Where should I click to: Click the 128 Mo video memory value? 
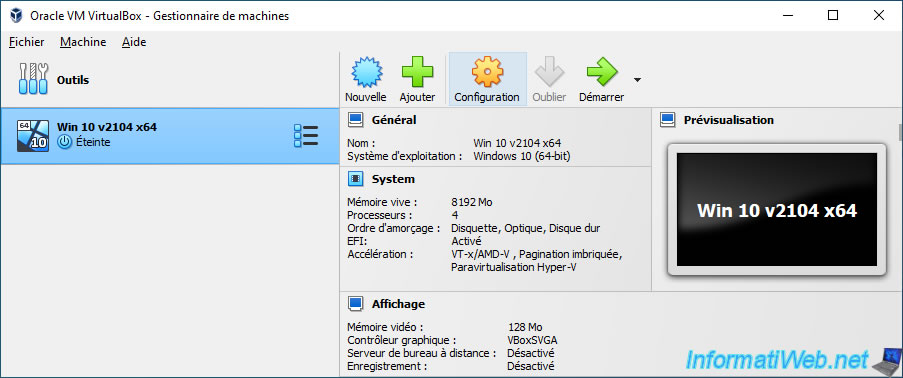click(x=525, y=327)
